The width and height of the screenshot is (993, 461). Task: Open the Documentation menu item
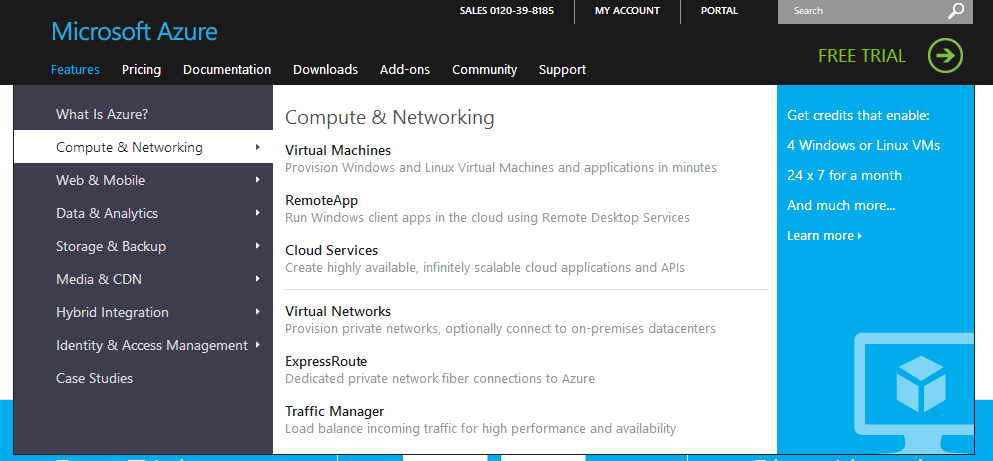click(227, 70)
